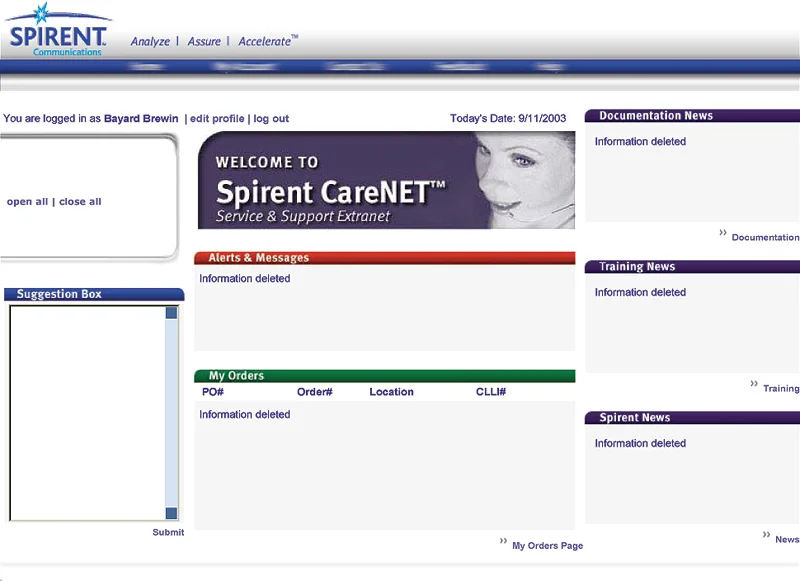This screenshot has height=581, width=800.
Task: Click Information deleted under My Orders
Action: [244, 415]
